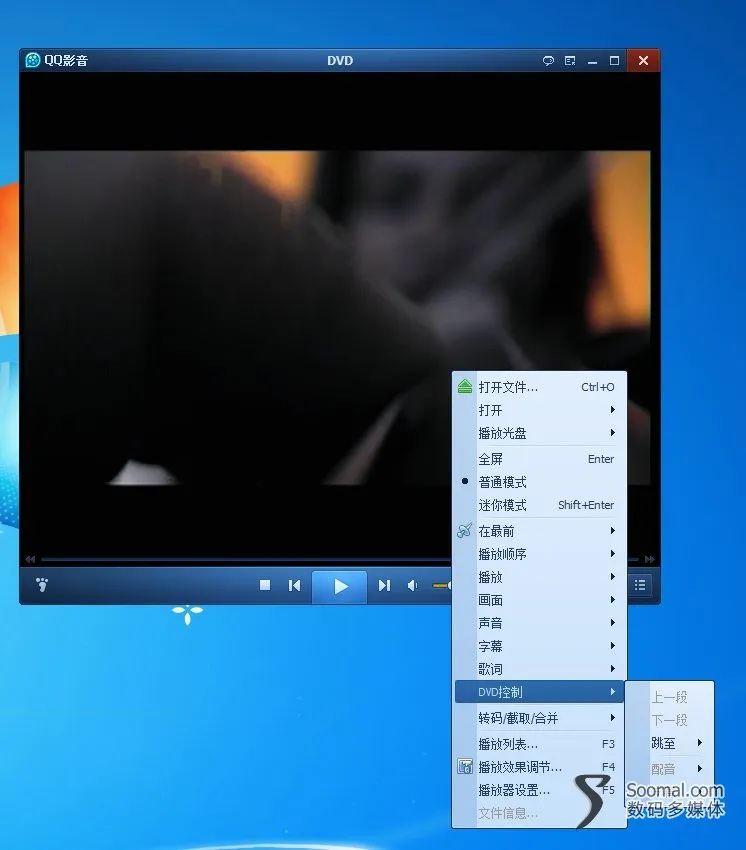Screen dimensions: 746x850
Task: Click 下一段 in DVD submenu
Action: (670, 720)
